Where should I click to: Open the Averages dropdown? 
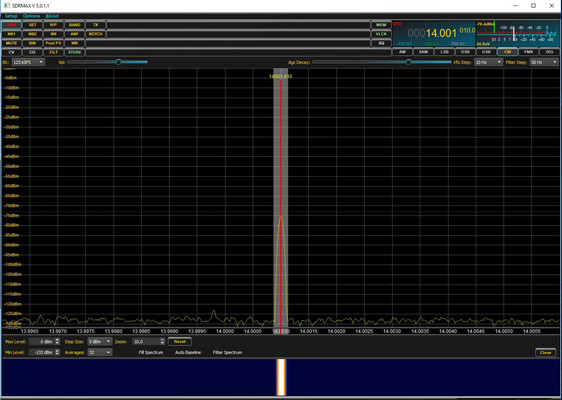coord(100,352)
